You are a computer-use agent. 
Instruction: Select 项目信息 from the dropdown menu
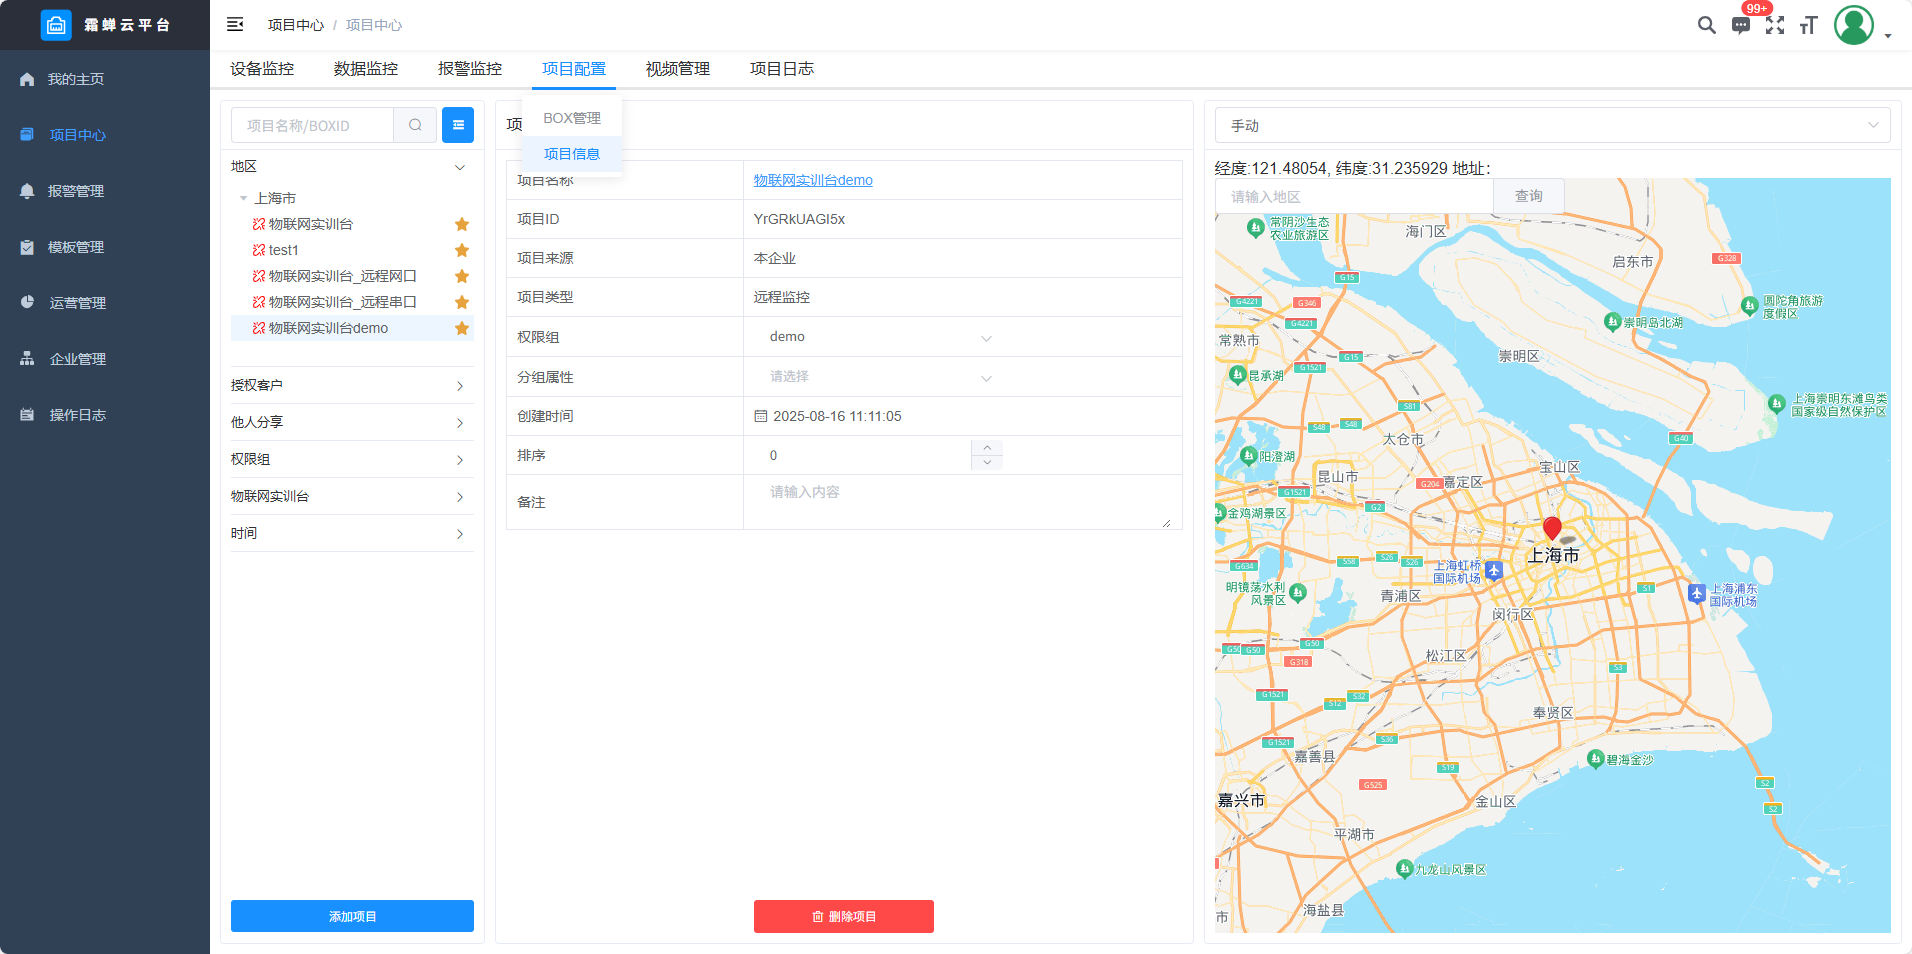[572, 154]
